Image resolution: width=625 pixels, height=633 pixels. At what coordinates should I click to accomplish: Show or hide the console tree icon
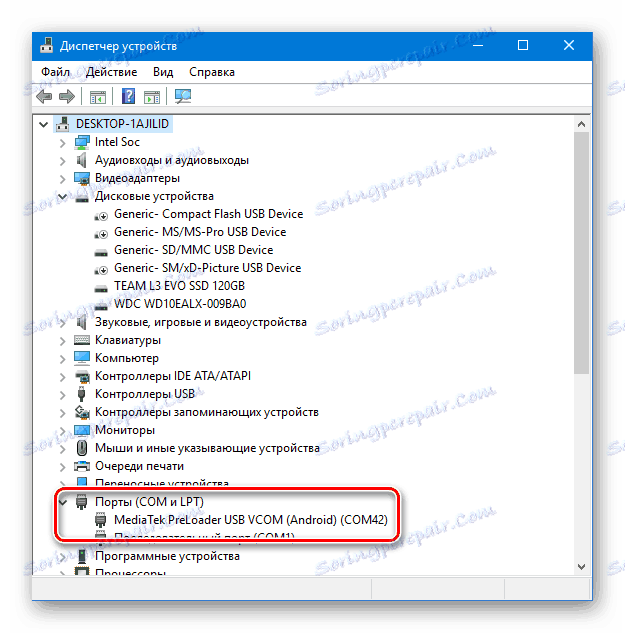pos(98,97)
